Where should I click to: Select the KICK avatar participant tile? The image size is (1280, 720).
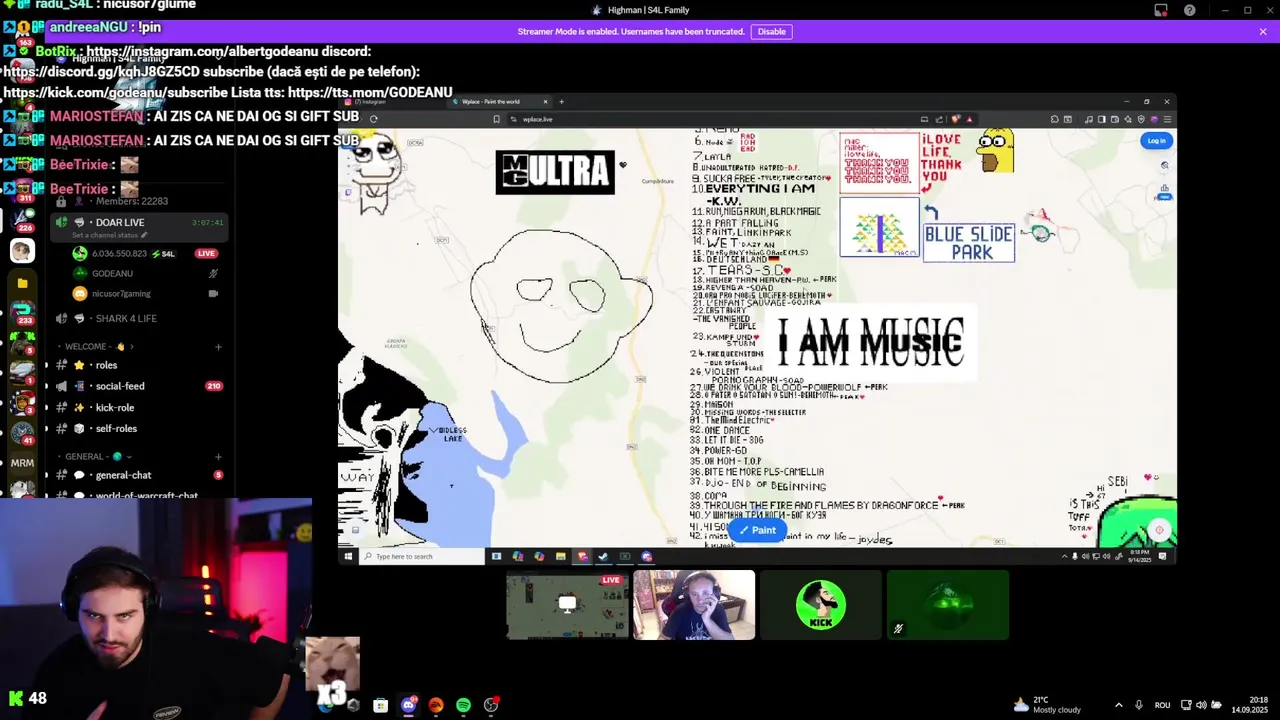point(821,605)
